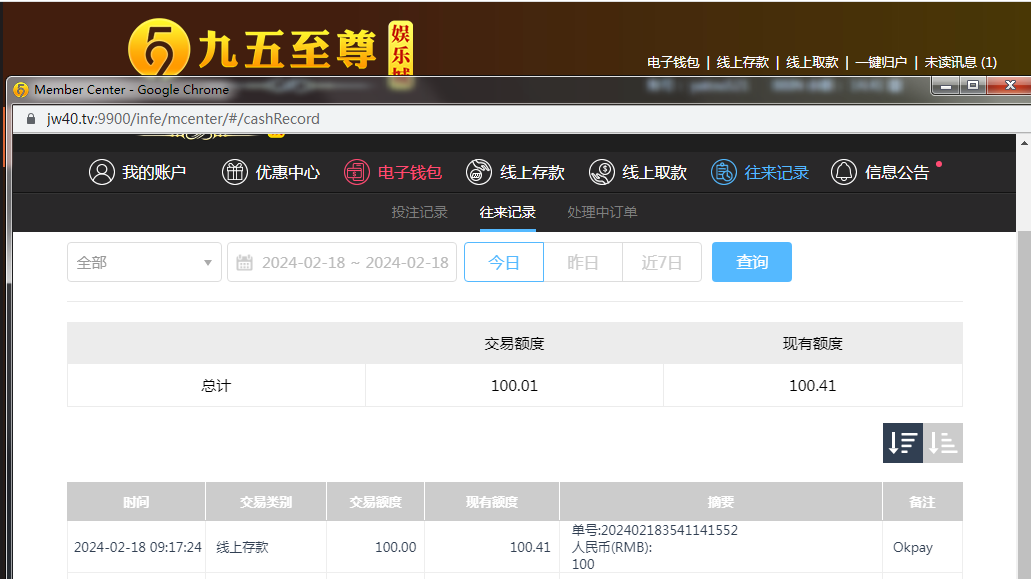Click 交易类别 column header

pos(266,501)
